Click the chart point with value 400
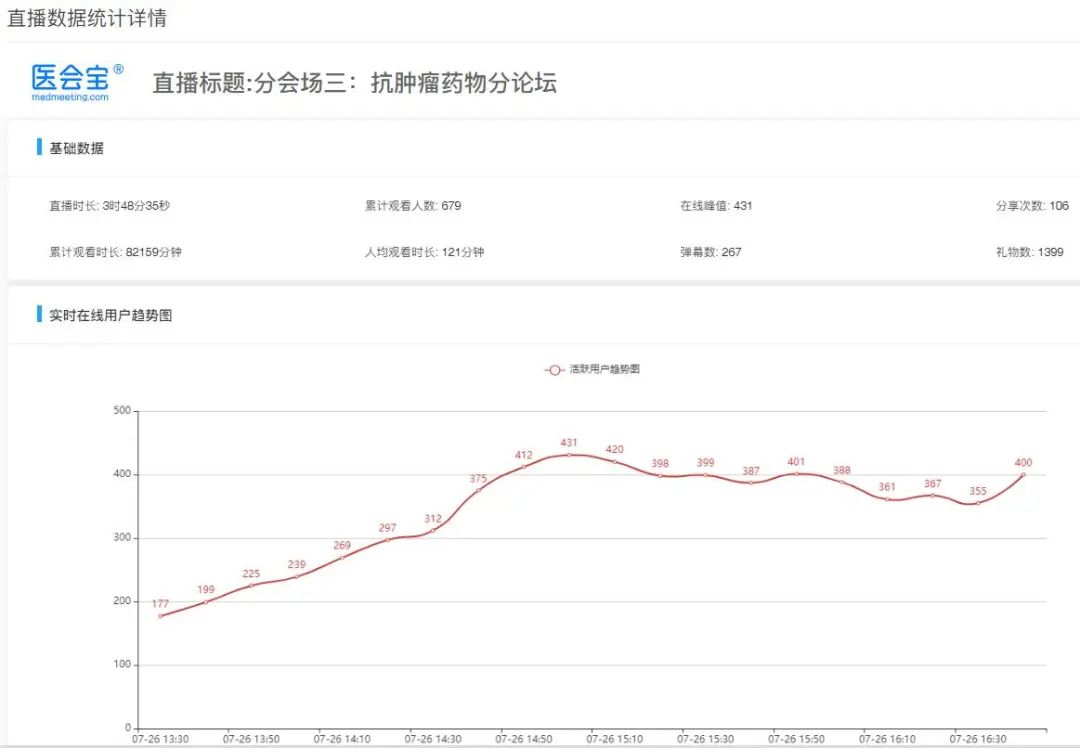This screenshot has height=748, width=1080. pyautogui.click(x=1023, y=475)
